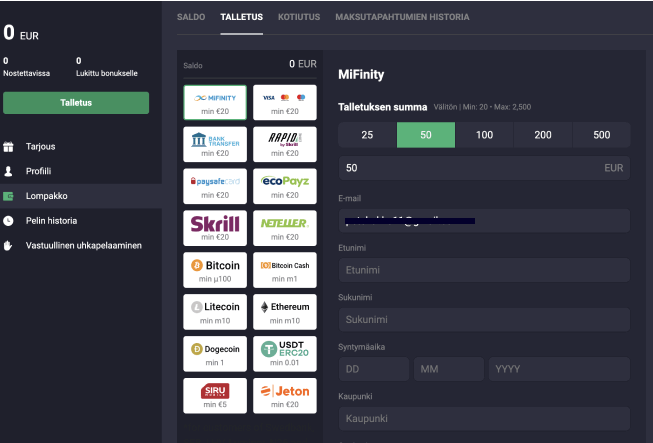The height and width of the screenshot is (443, 653).
Task: Select Bank Transfer payment option
Action: coord(215,144)
